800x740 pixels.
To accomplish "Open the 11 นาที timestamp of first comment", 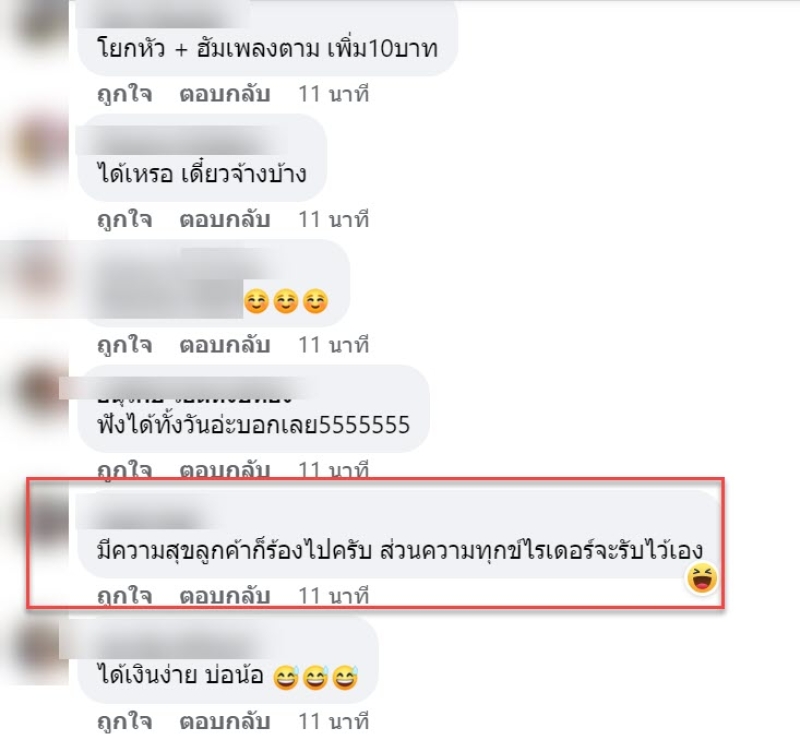I will (333, 94).
